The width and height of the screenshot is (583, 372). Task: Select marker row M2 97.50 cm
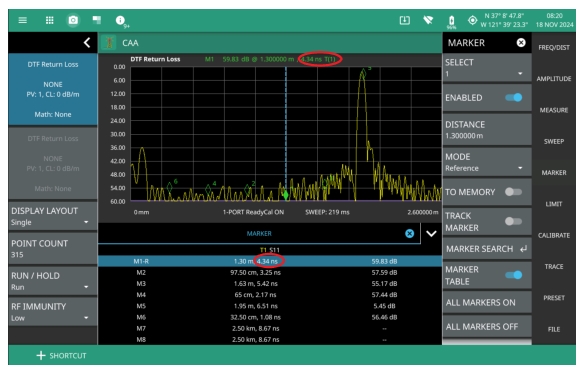pyautogui.click(x=270, y=272)
